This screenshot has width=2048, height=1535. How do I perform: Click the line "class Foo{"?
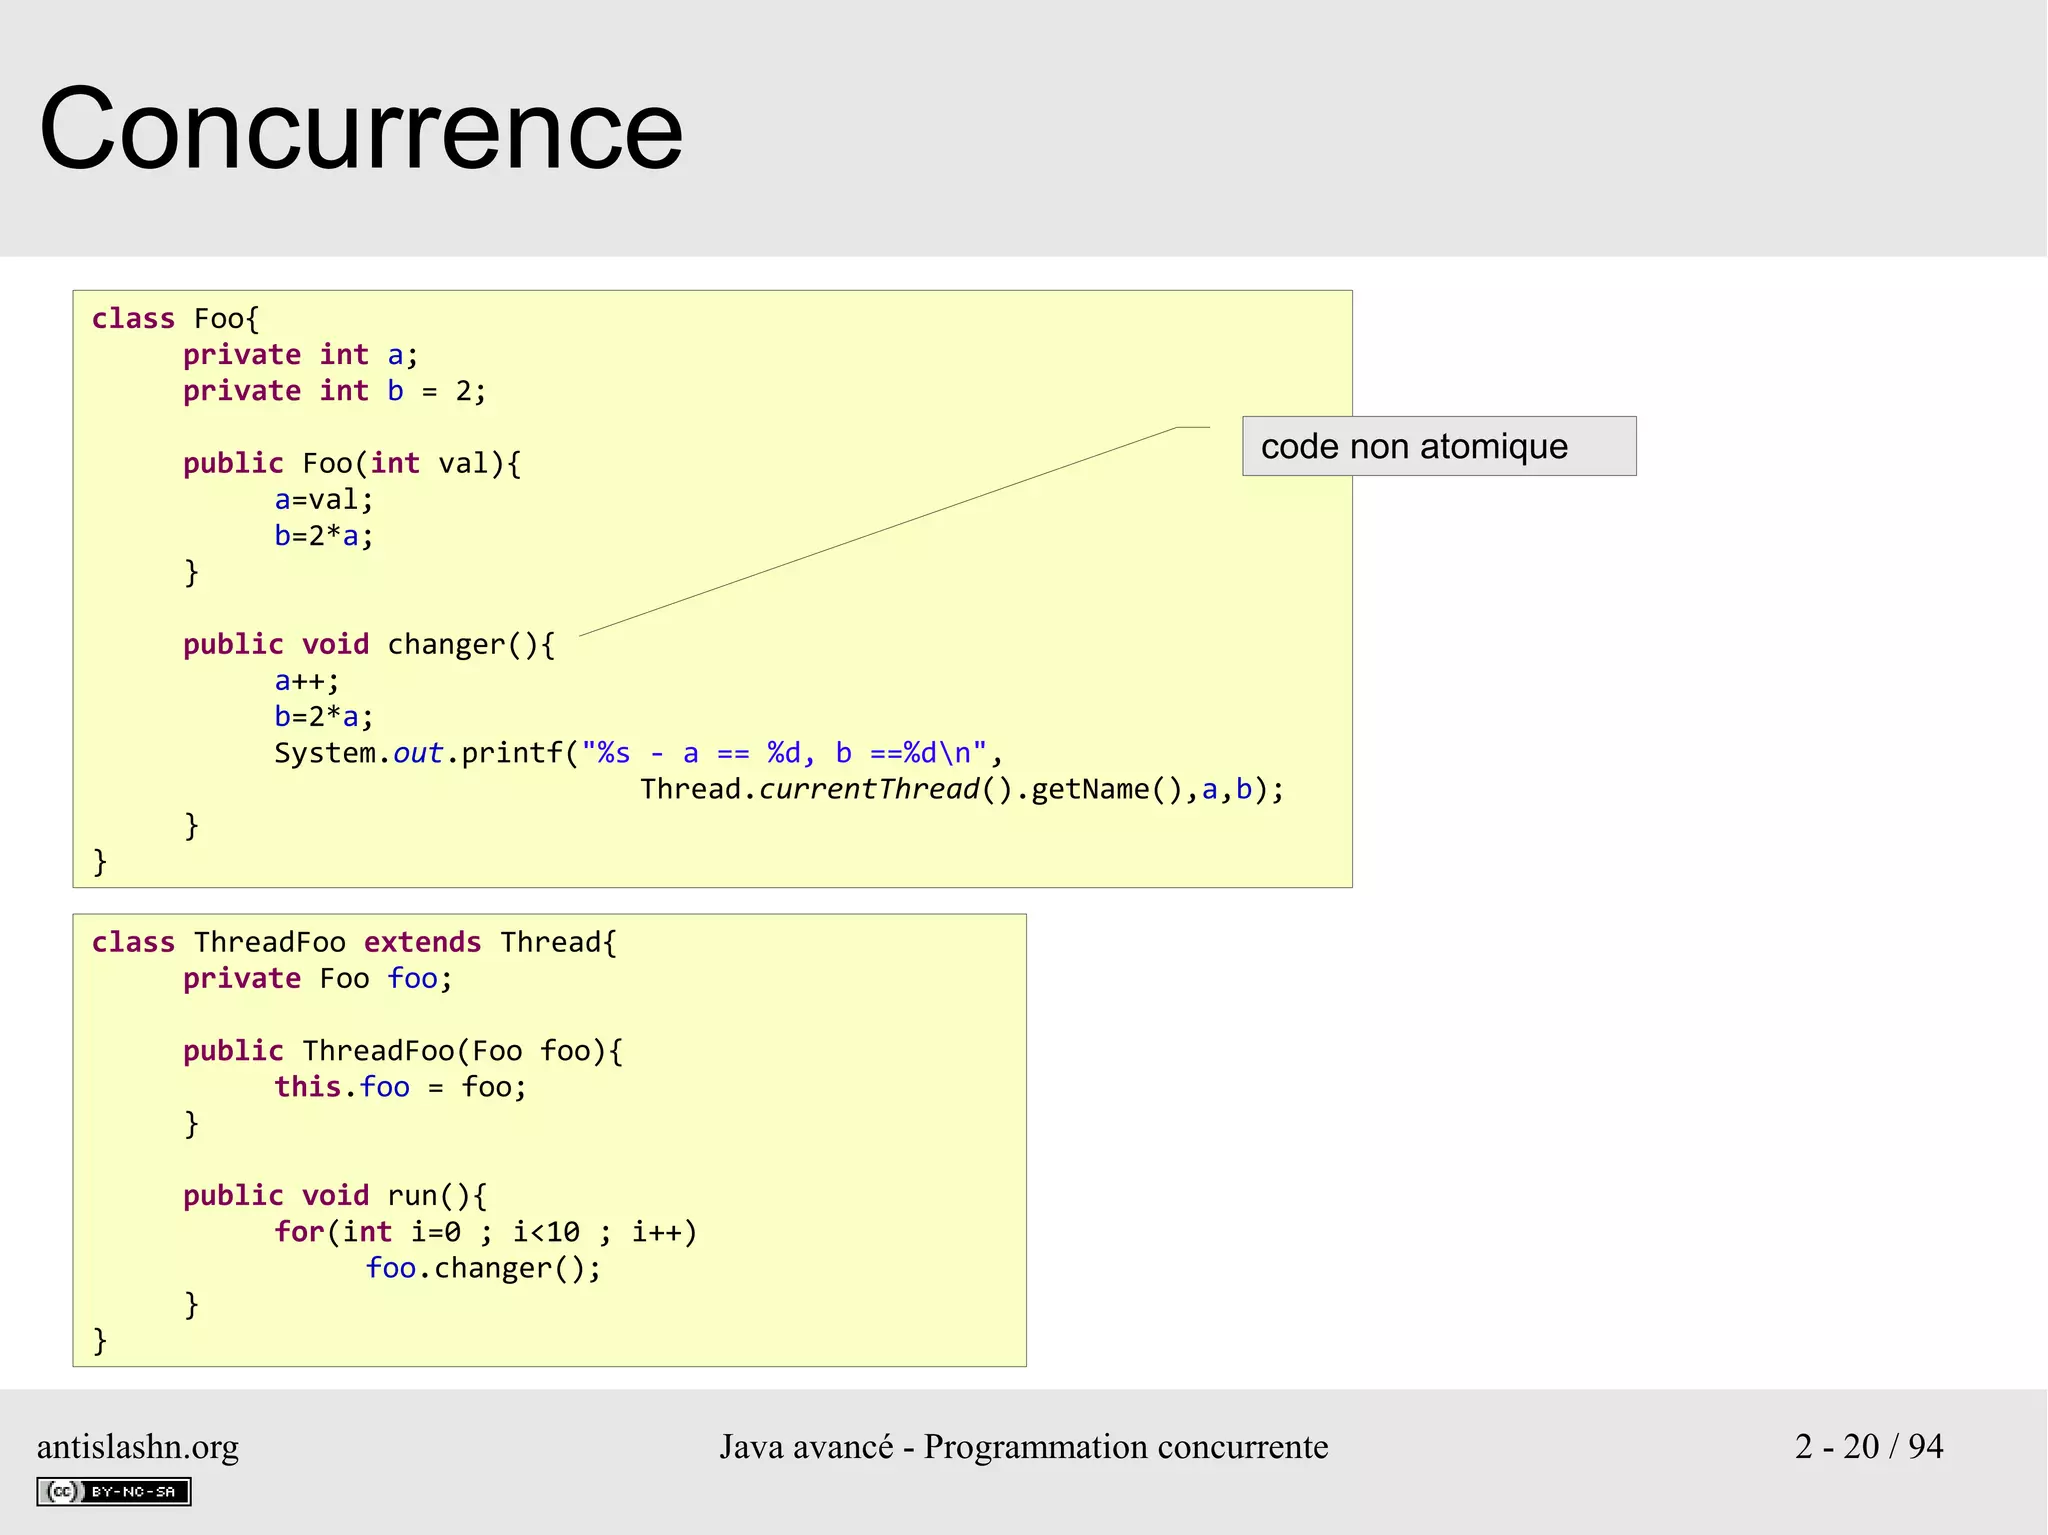coord(176,319)
